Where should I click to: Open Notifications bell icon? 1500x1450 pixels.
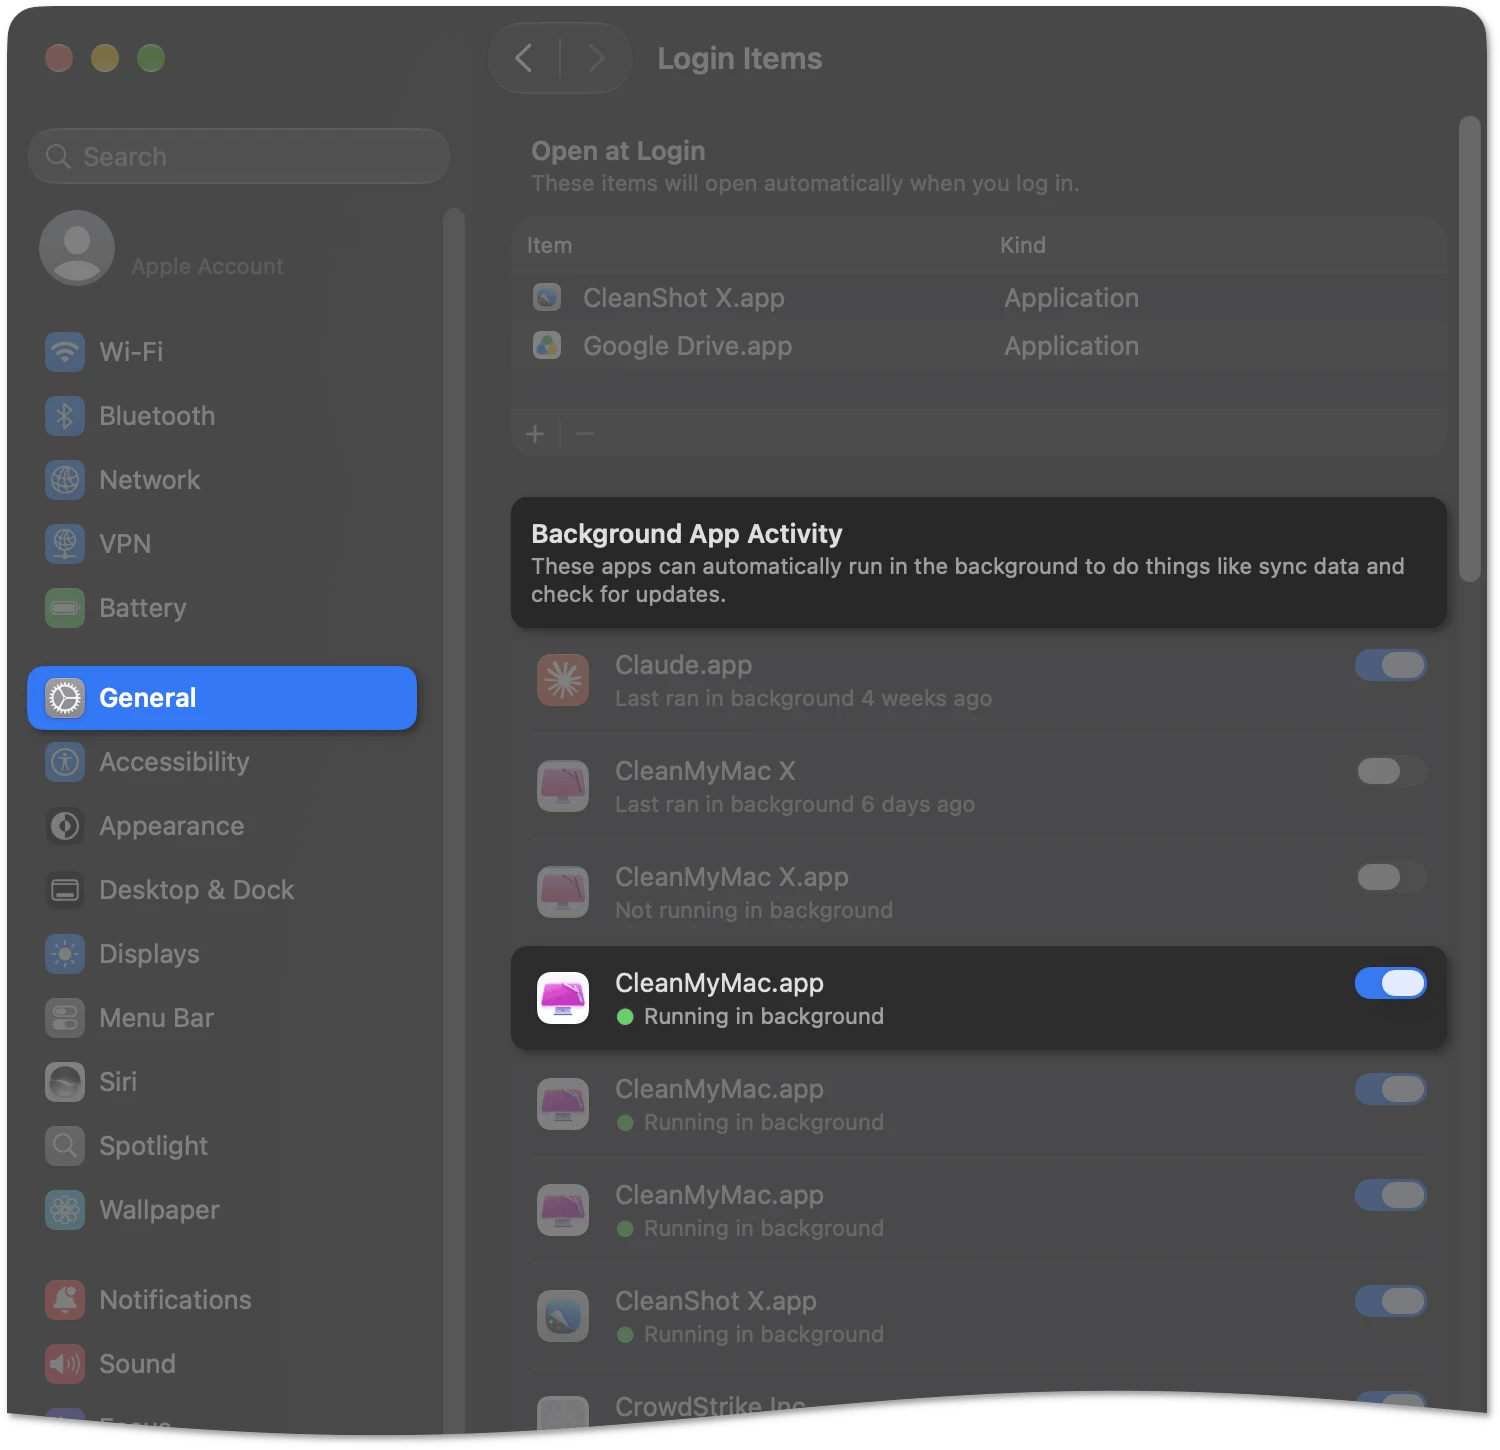pyautogui.click(x=65, y=1300)
